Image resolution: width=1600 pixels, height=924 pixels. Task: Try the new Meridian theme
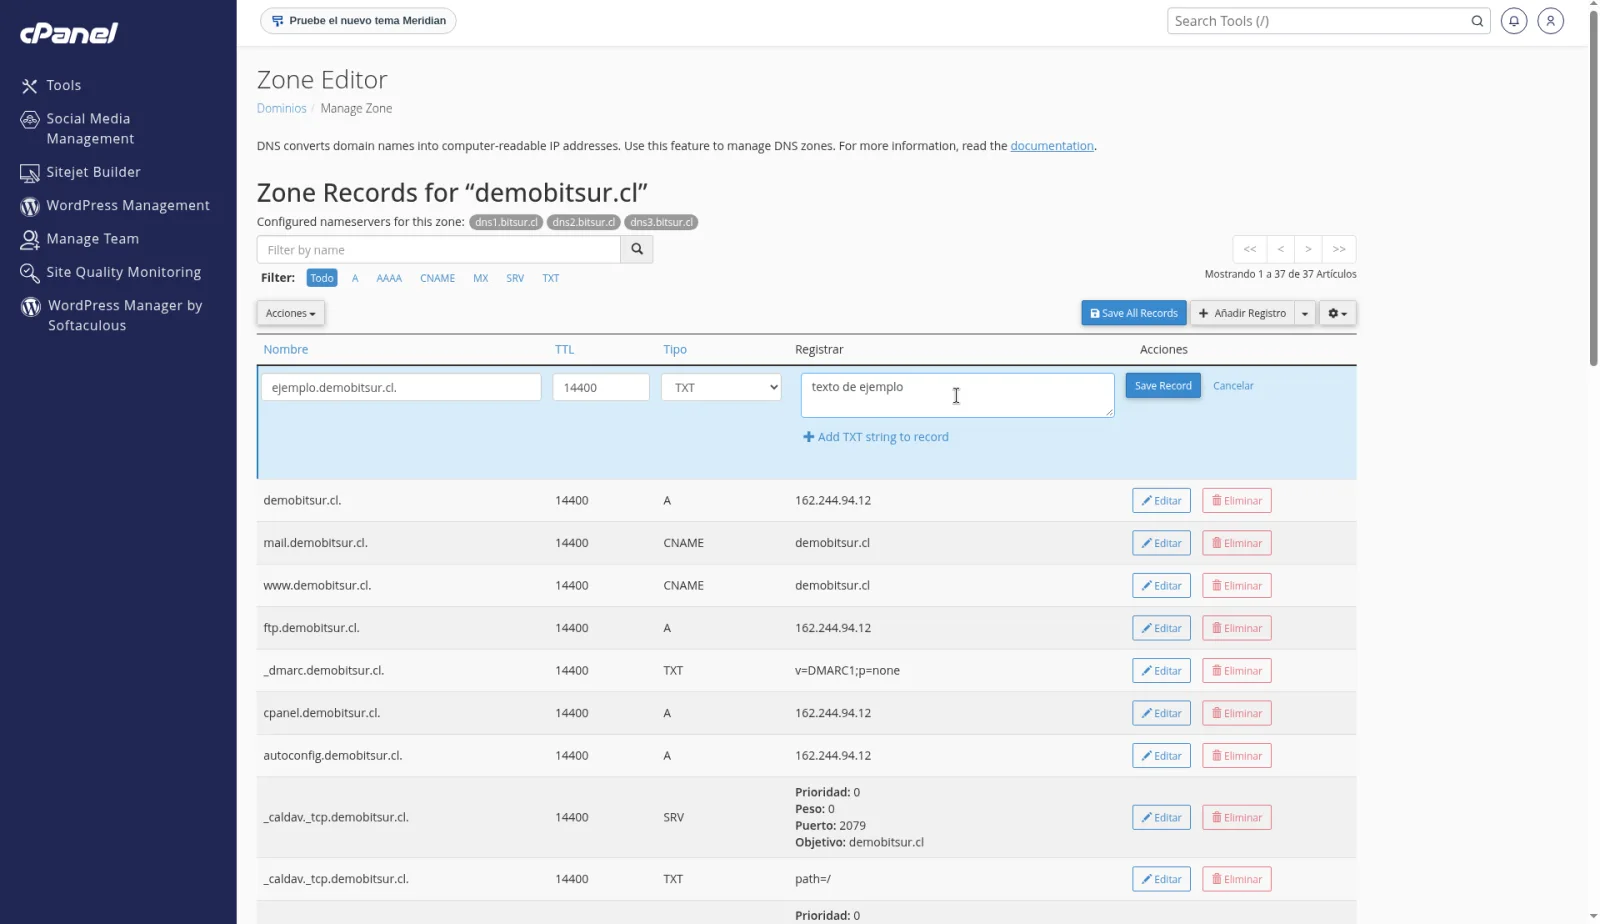point(358,21)
